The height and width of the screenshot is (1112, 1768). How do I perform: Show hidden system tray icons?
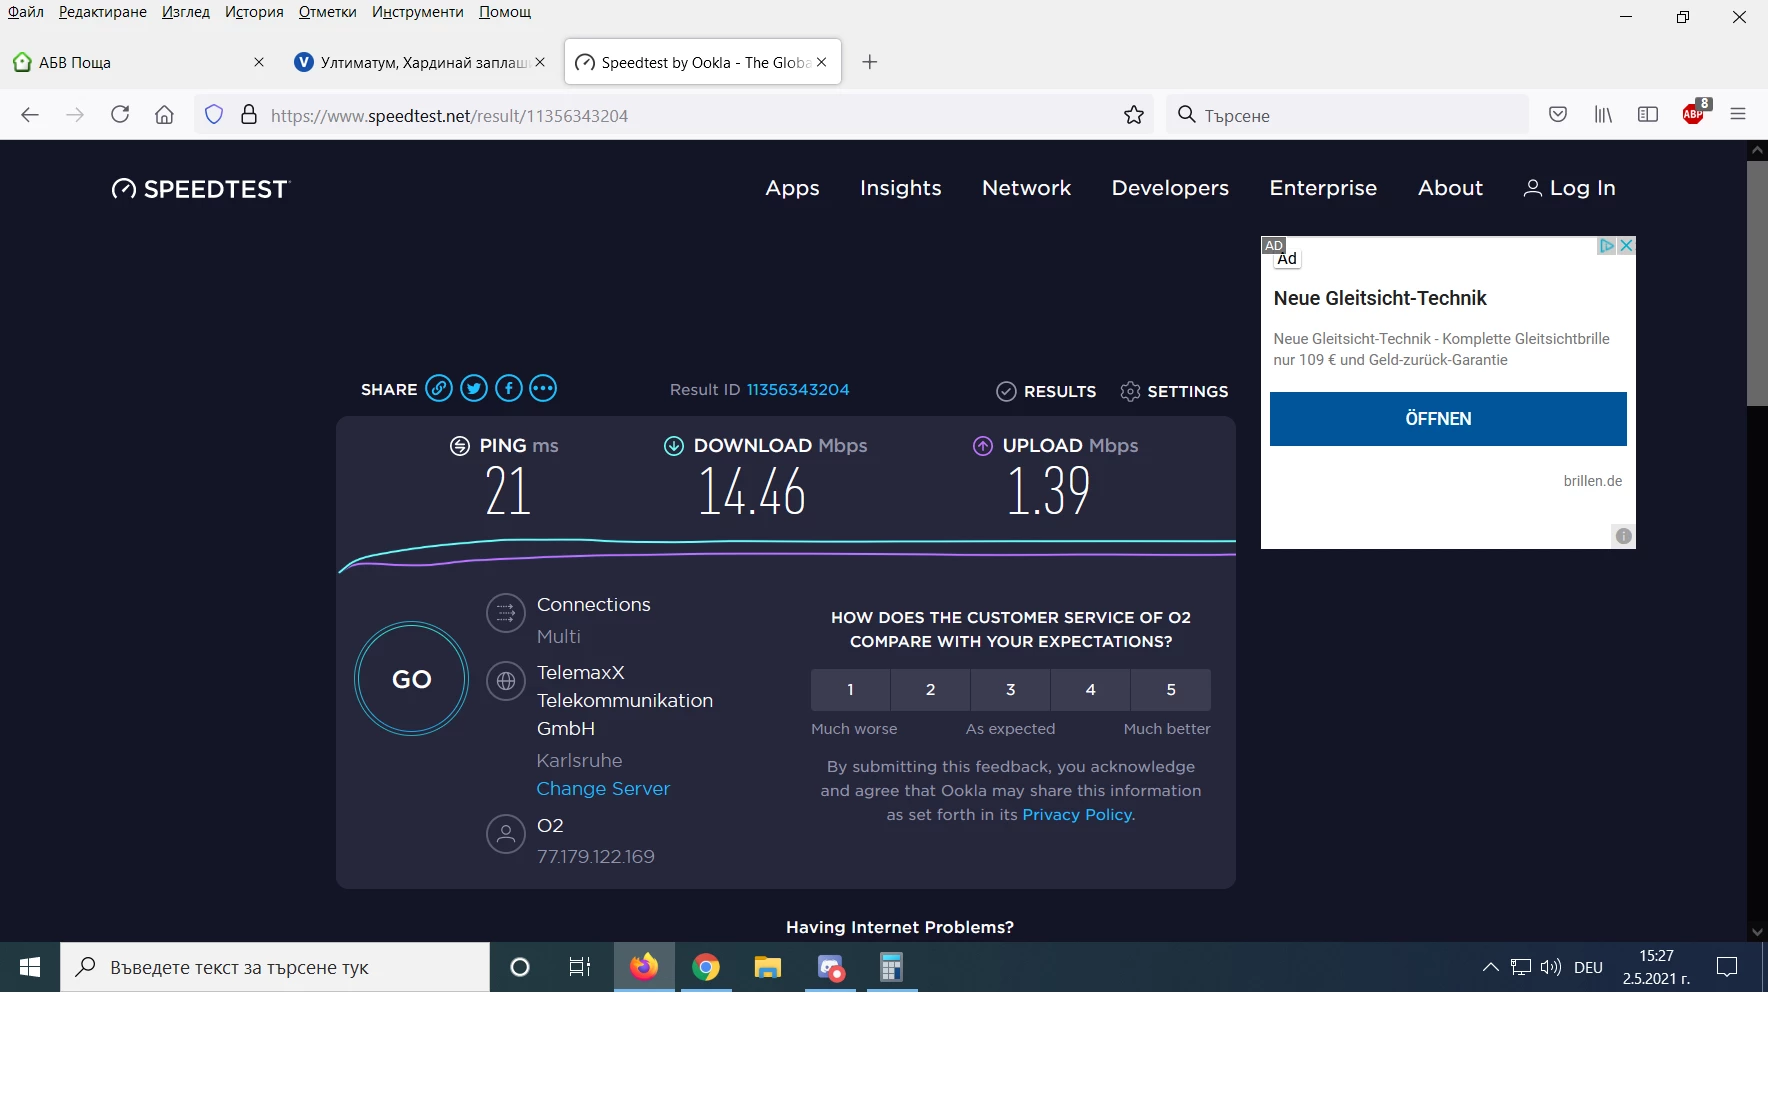click(1490, 967)
